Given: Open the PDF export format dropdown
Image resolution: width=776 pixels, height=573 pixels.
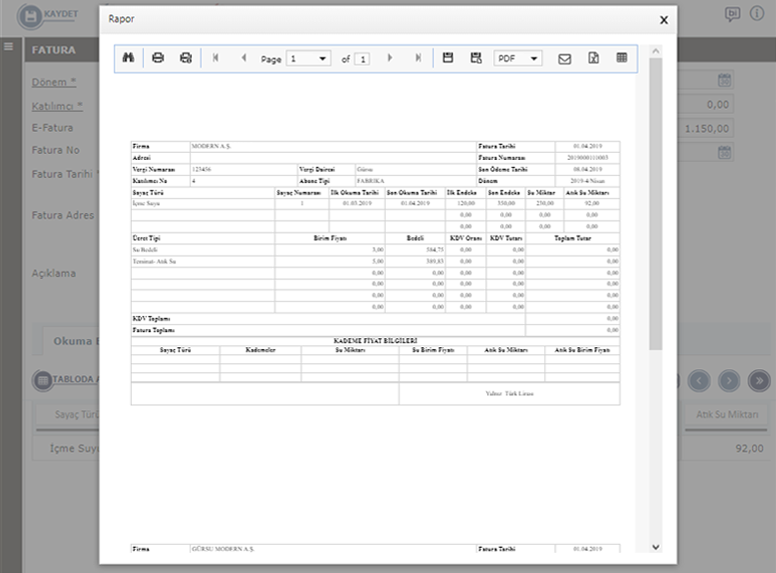Looking at the screenshot, I should [x=518, y=59].
